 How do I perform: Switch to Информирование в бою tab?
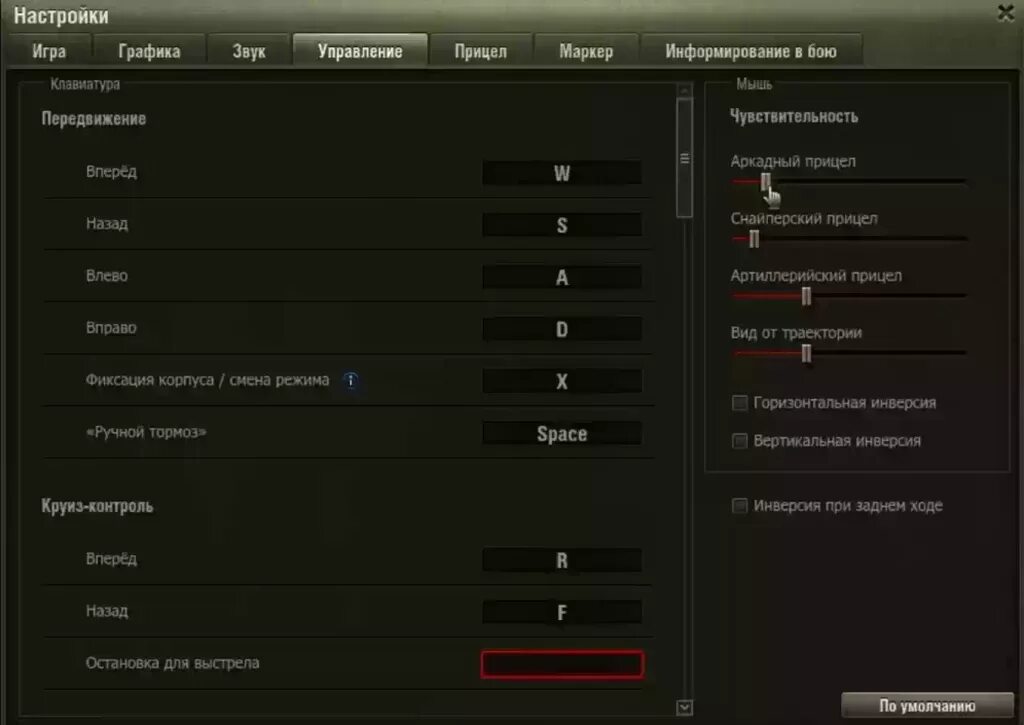pos(750,51)
